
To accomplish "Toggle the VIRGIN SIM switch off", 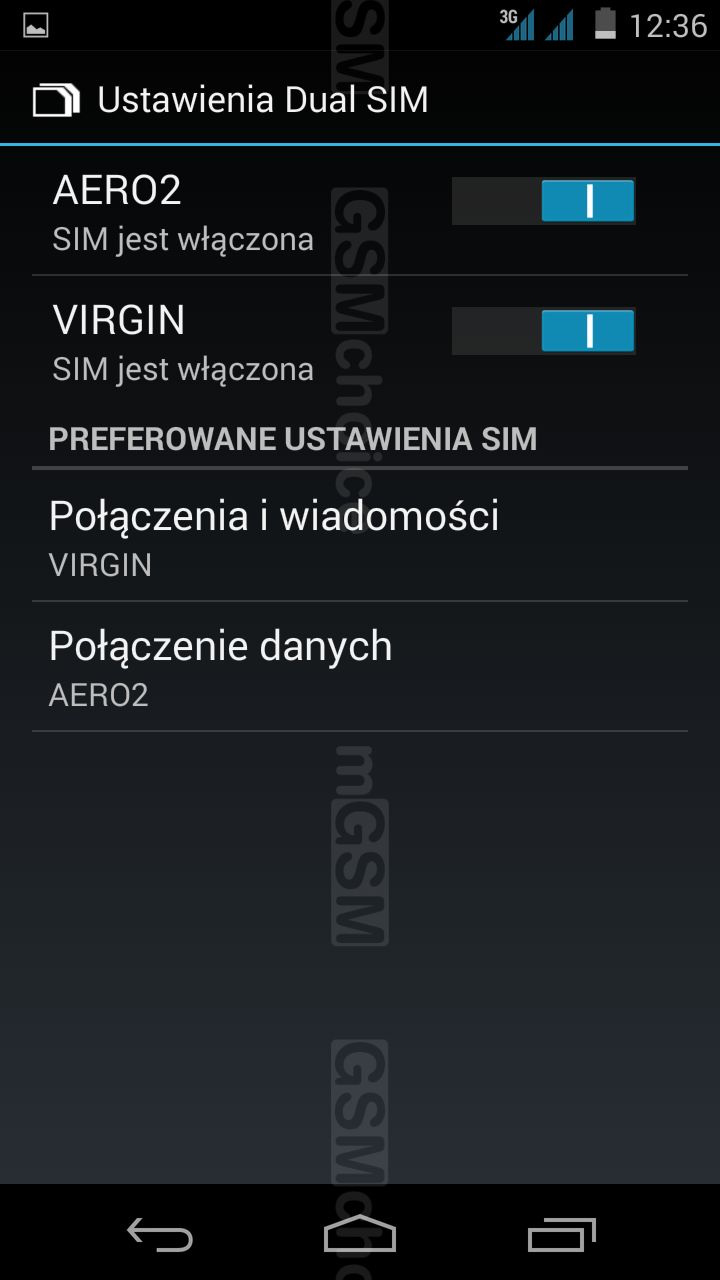I will 544,331.
